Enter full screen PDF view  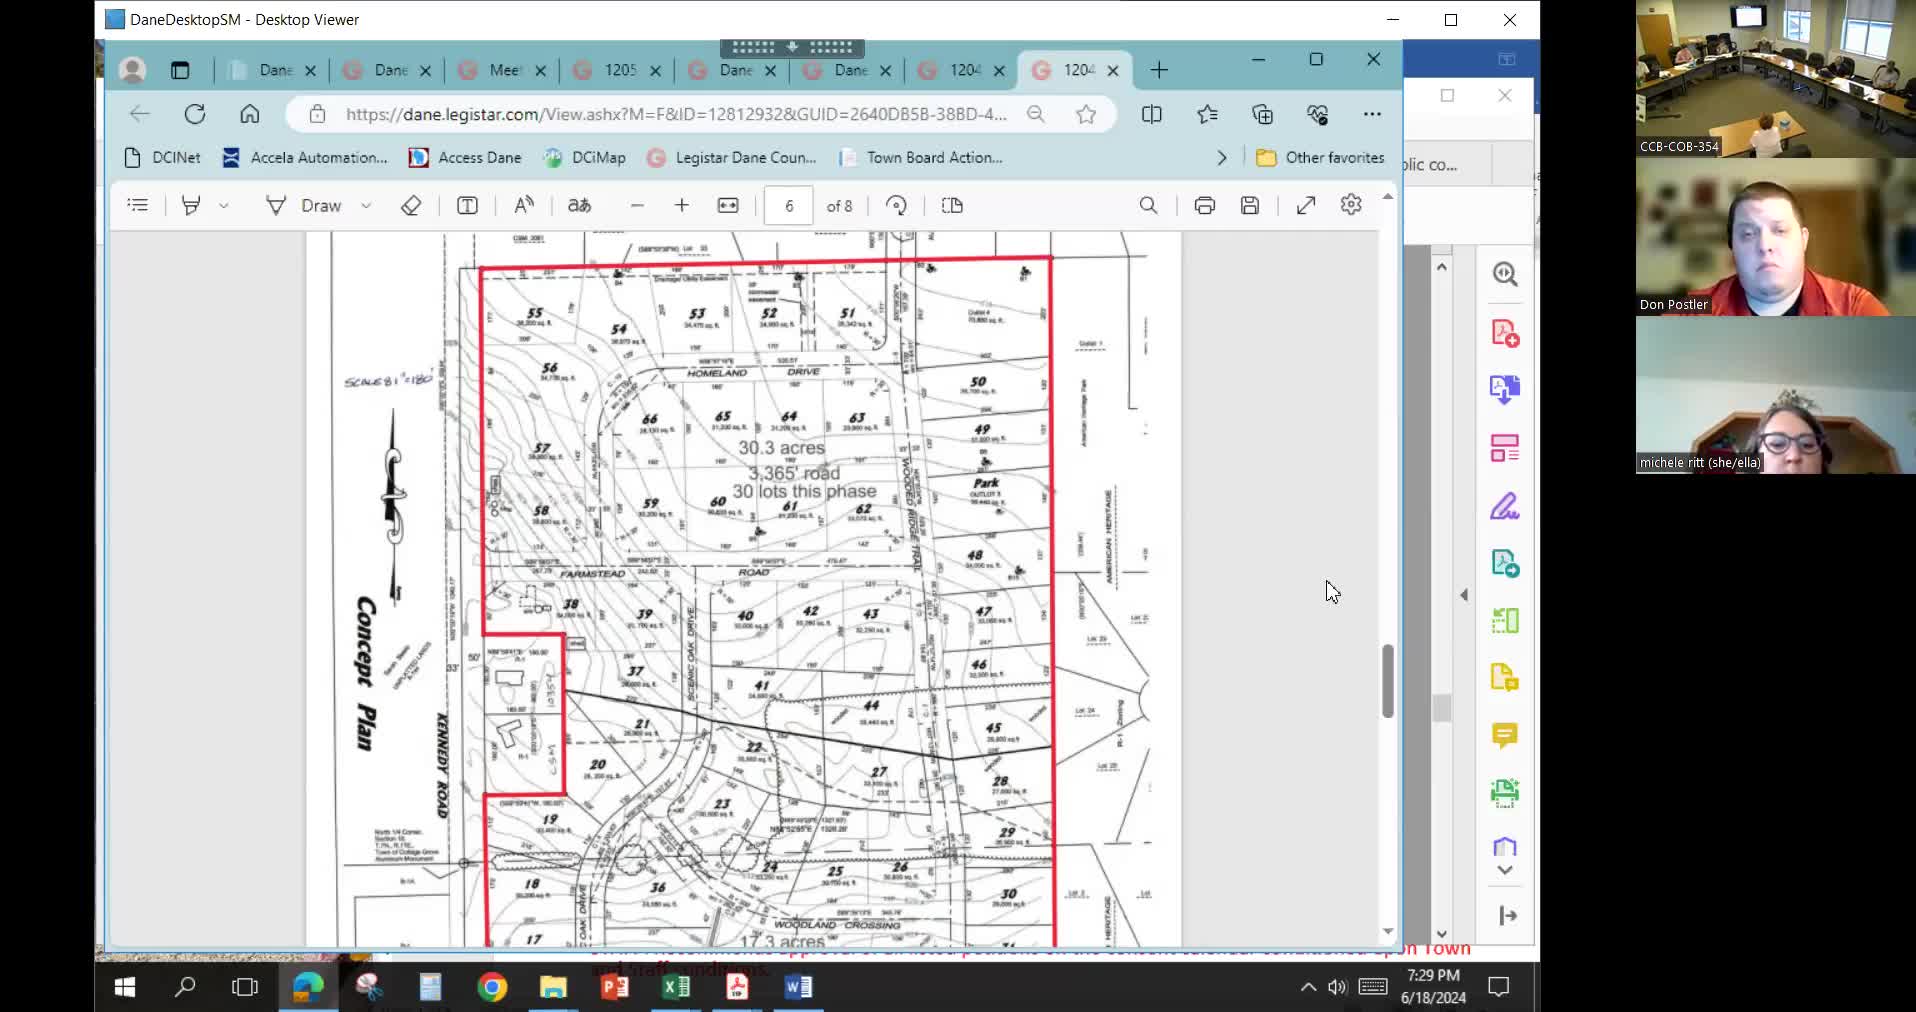pyautogui.click(x=1306, y=205)
